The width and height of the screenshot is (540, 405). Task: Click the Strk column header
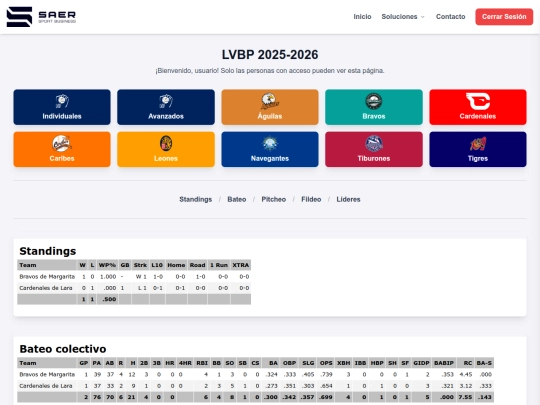pyautogui.click(x=140, y=265)
